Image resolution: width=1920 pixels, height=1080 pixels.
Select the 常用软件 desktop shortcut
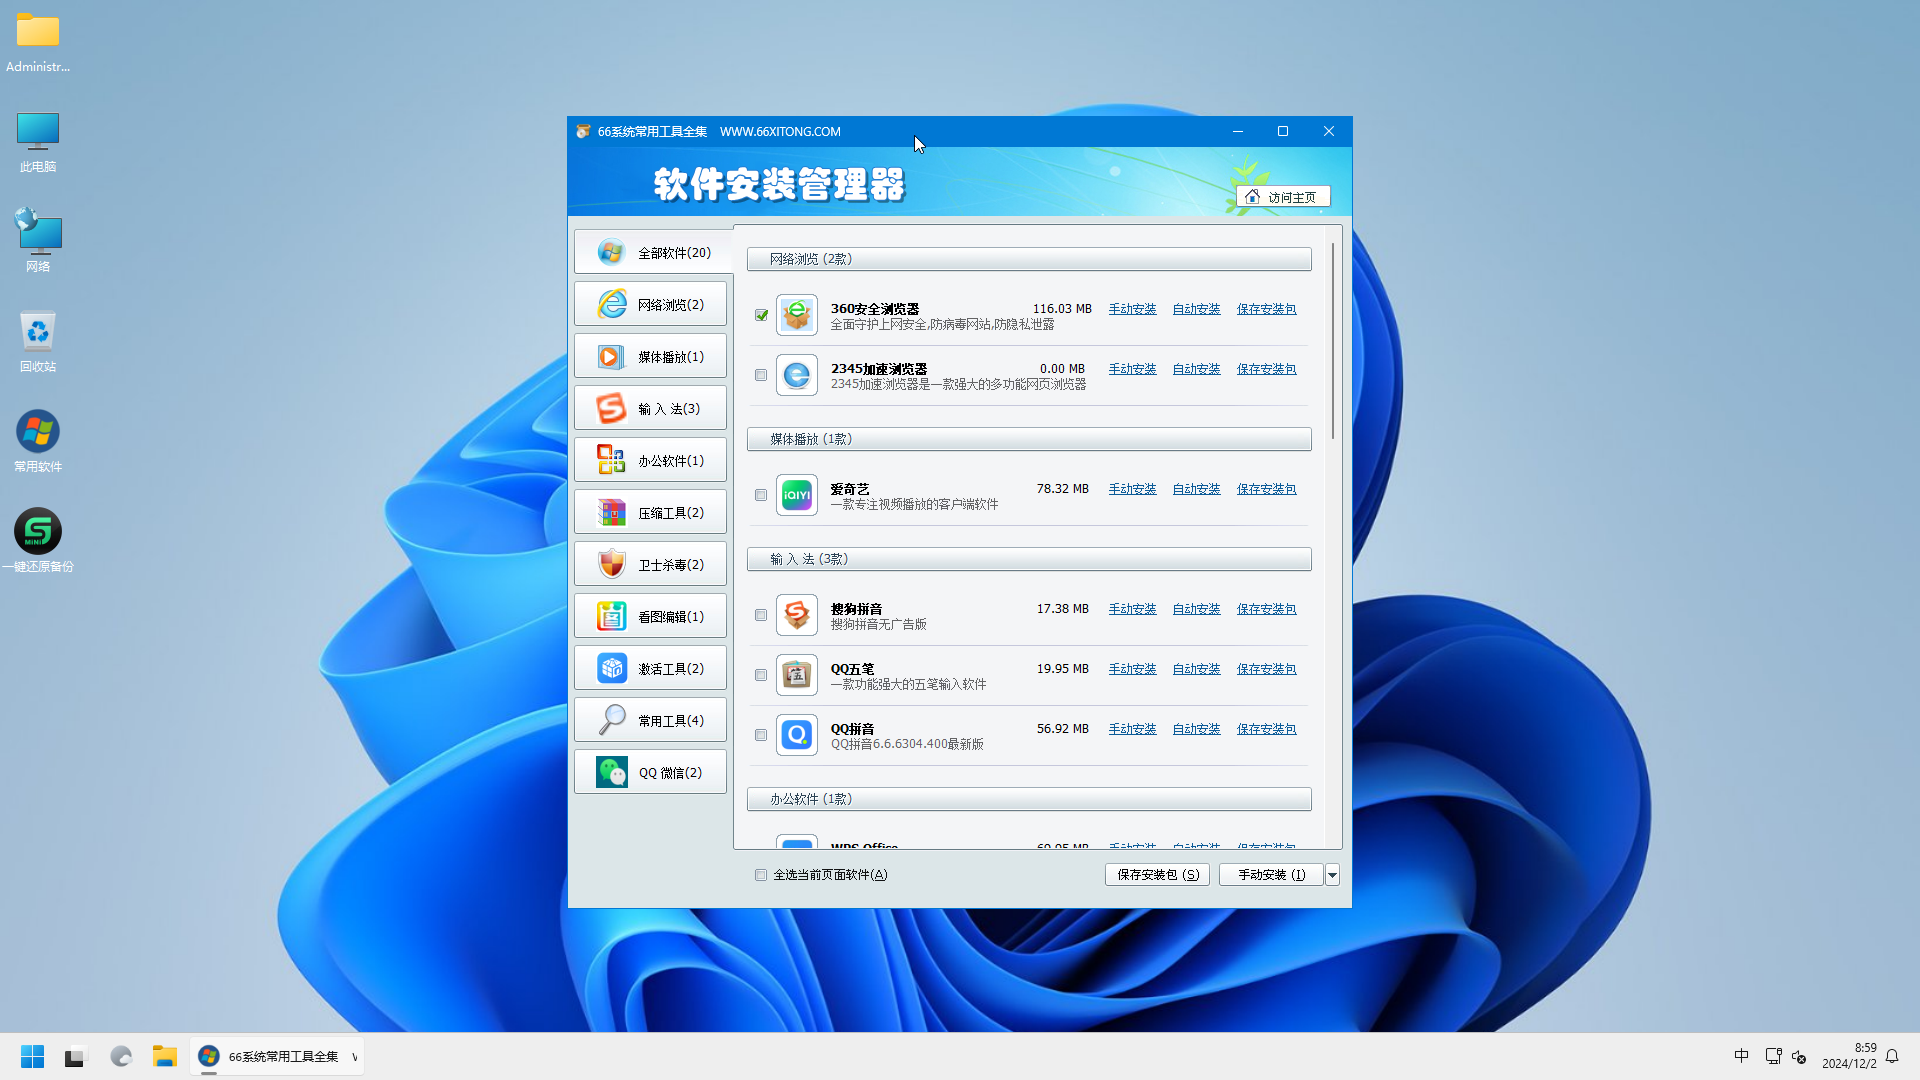(x=38, y=441)
